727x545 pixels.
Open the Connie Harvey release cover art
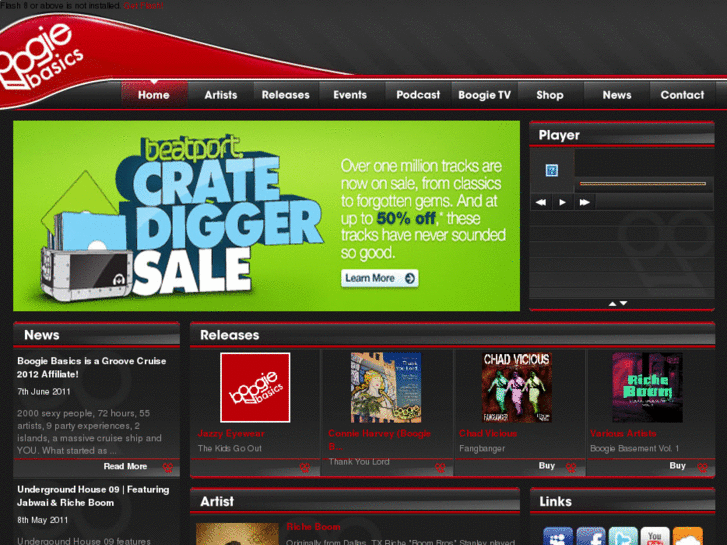[386, 387]
